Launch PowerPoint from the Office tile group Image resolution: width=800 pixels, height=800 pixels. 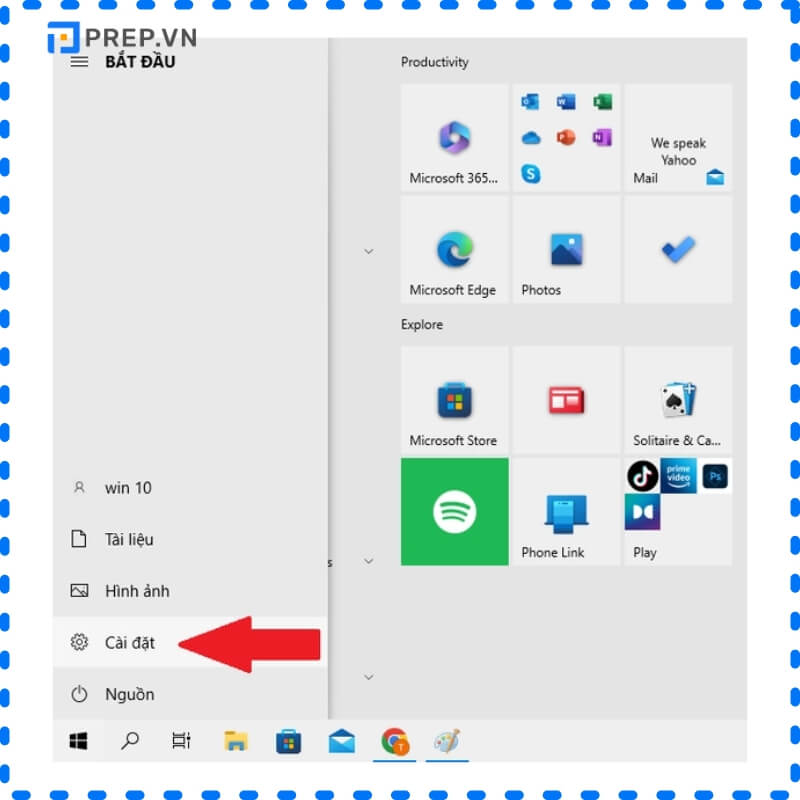click(566, 137)
